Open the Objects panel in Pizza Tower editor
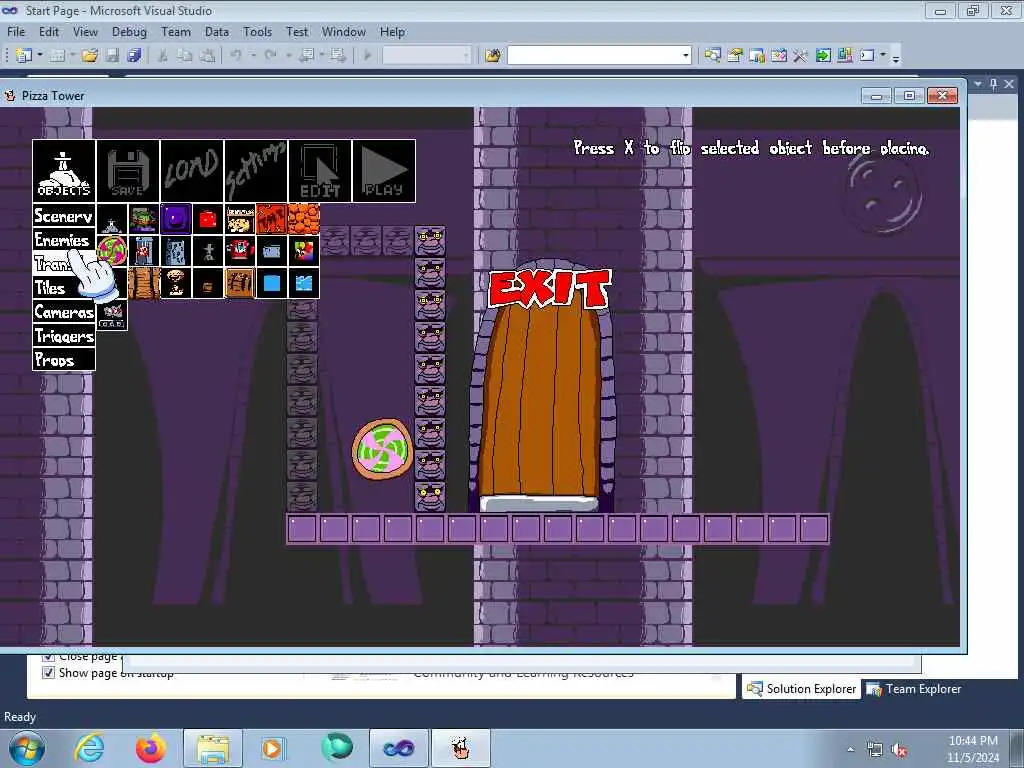 point(64,170)
